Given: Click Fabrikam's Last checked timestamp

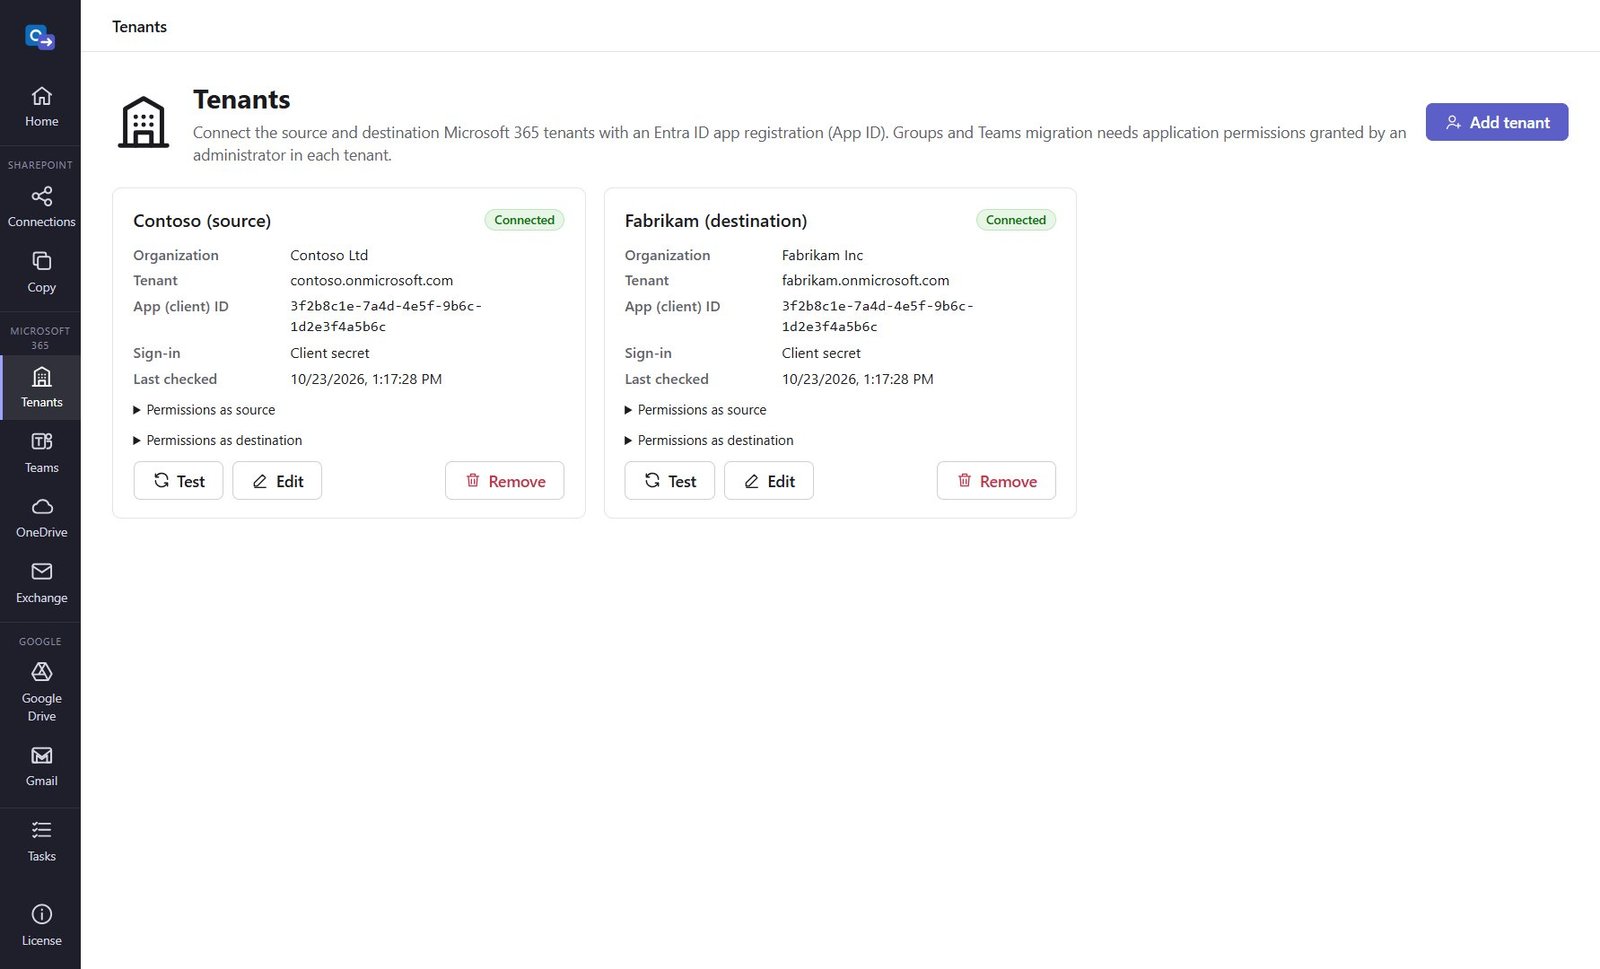Looking at the screenshot, I should tap(857, 379).
